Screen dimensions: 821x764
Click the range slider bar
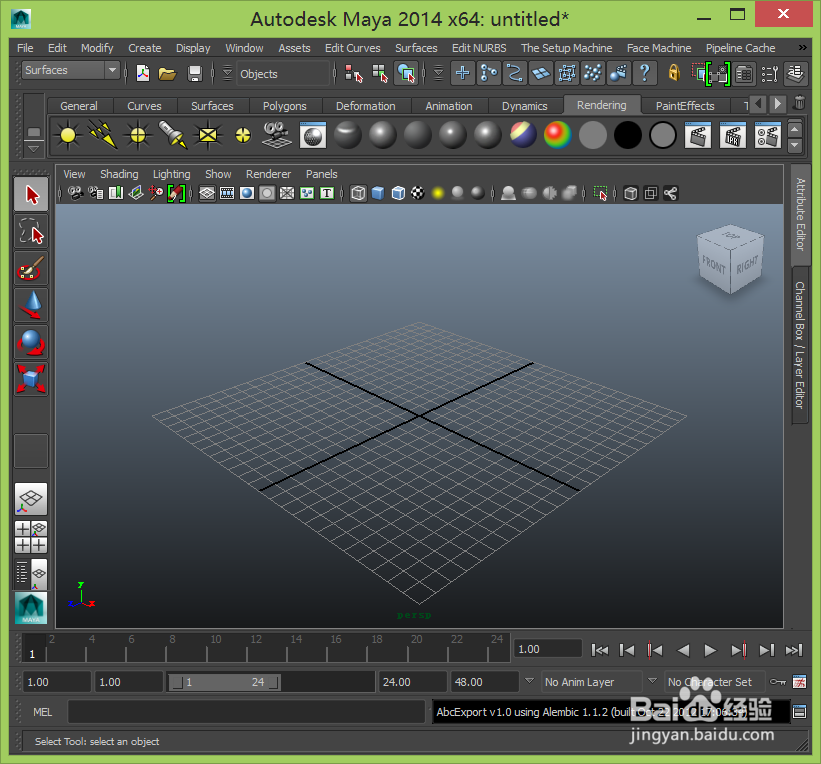click(224, 682)
